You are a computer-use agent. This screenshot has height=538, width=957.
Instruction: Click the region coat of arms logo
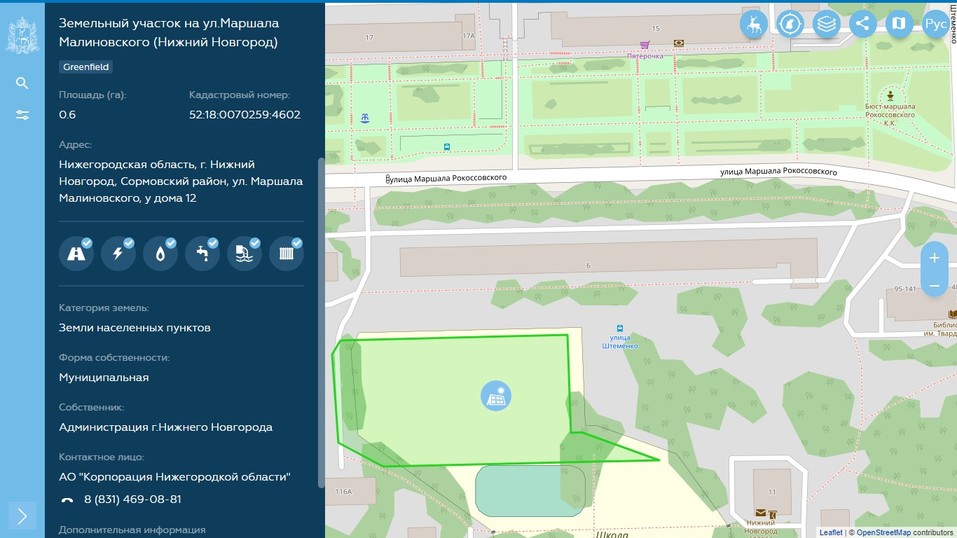point(22,36)
